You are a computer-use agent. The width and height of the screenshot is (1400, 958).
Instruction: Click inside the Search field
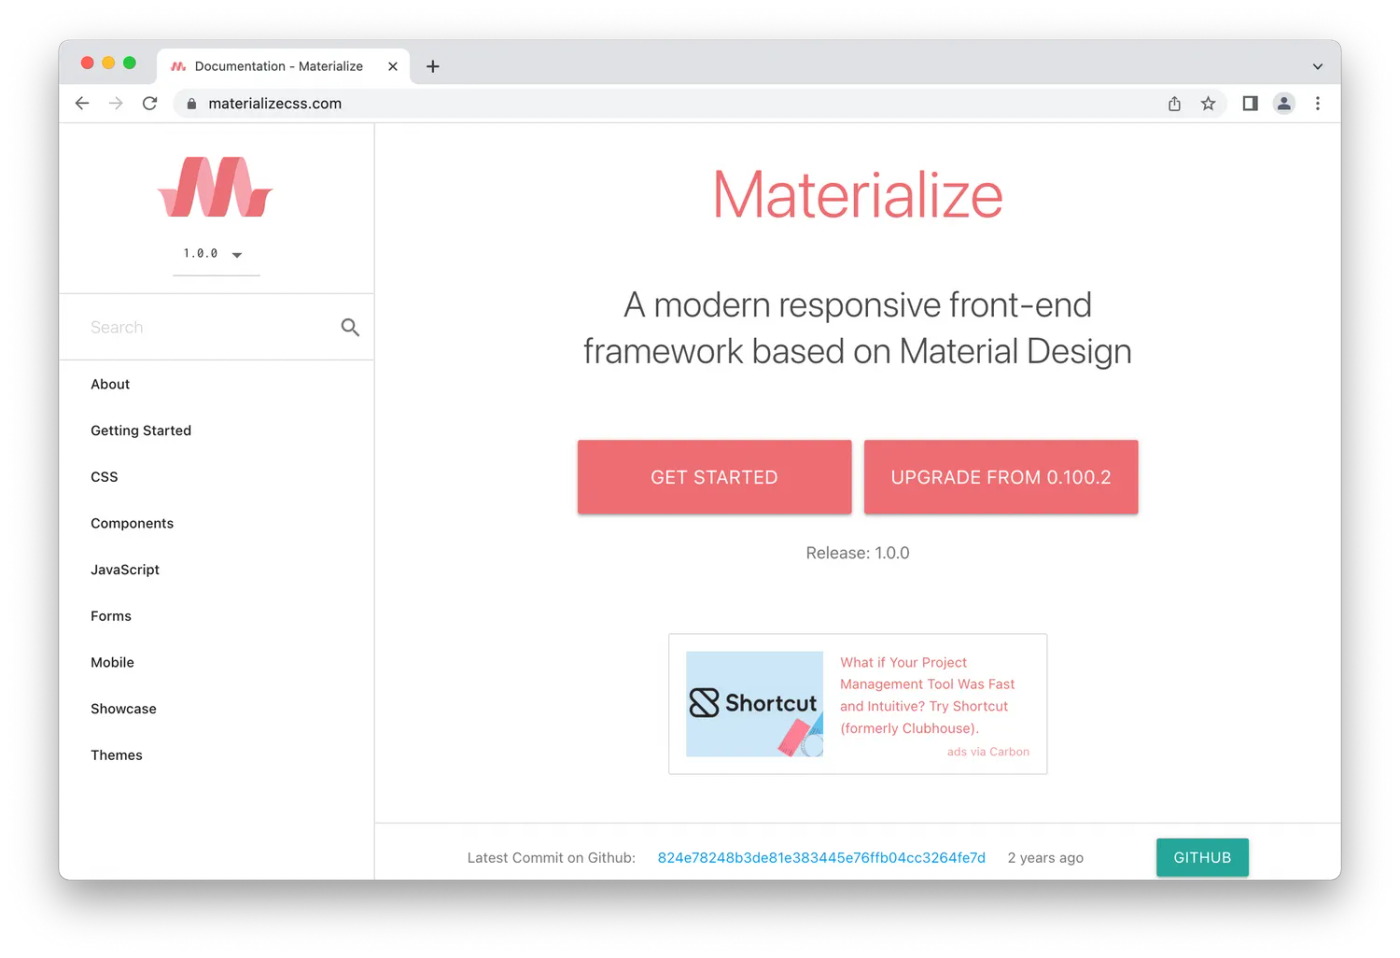[x=180, y=327]
